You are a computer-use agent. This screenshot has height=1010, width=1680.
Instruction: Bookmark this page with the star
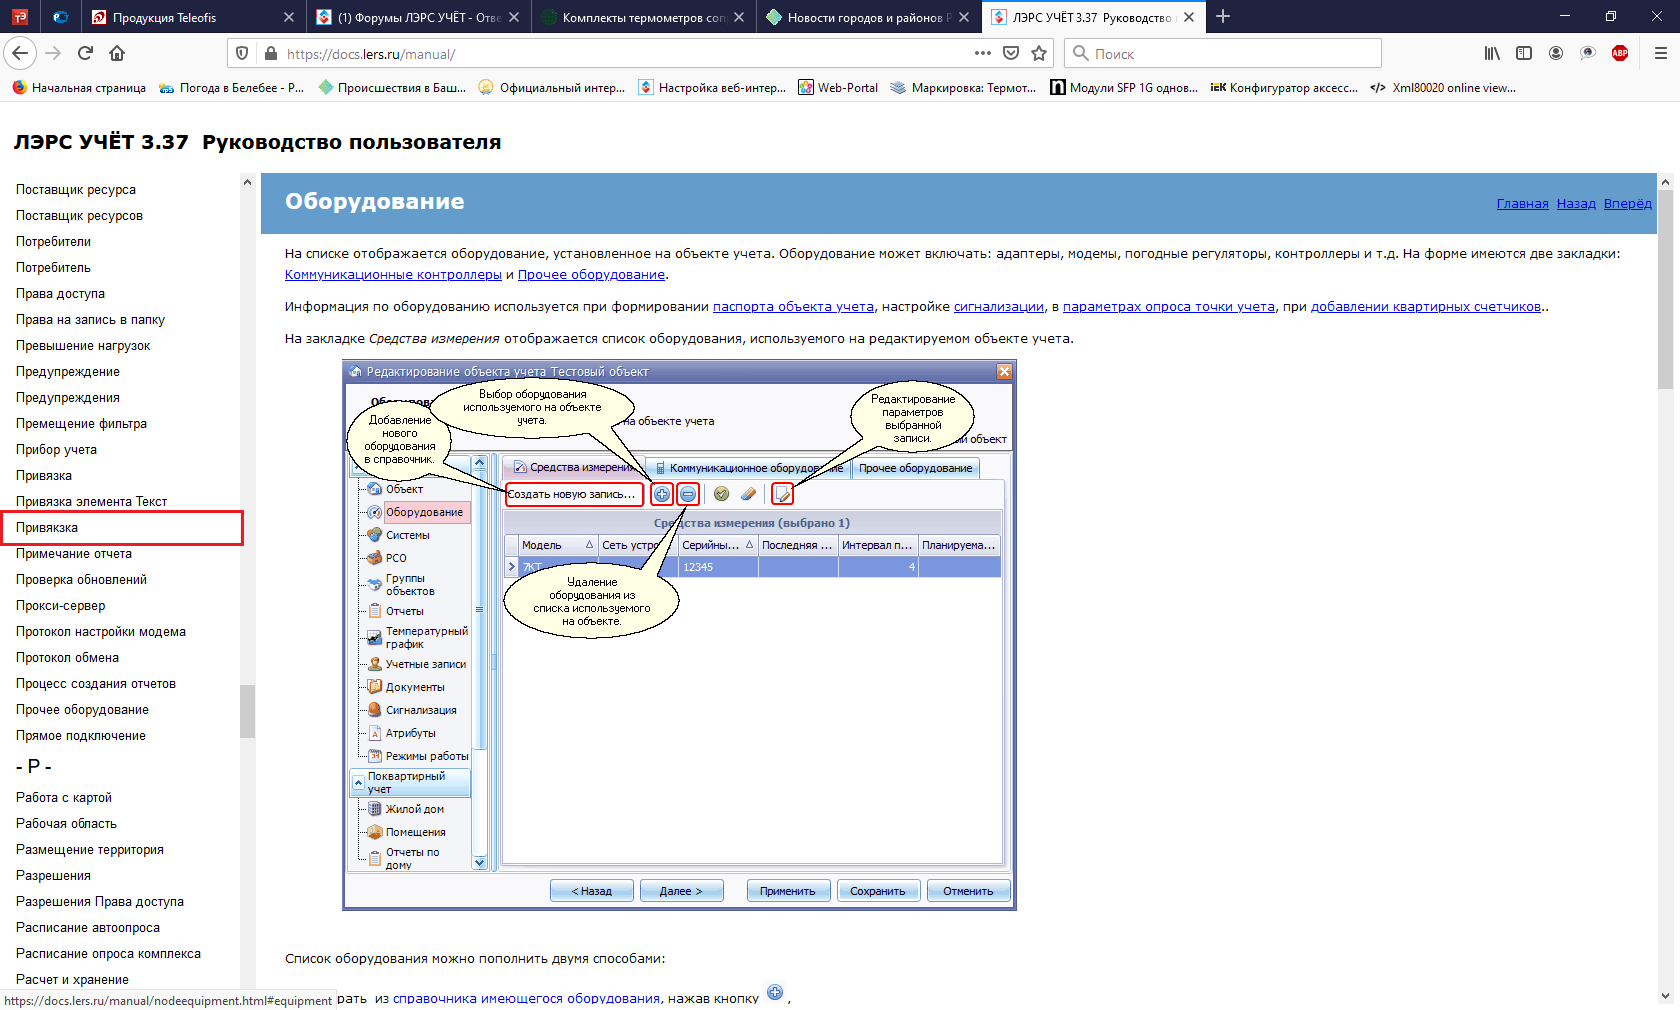coord(1039,53)
